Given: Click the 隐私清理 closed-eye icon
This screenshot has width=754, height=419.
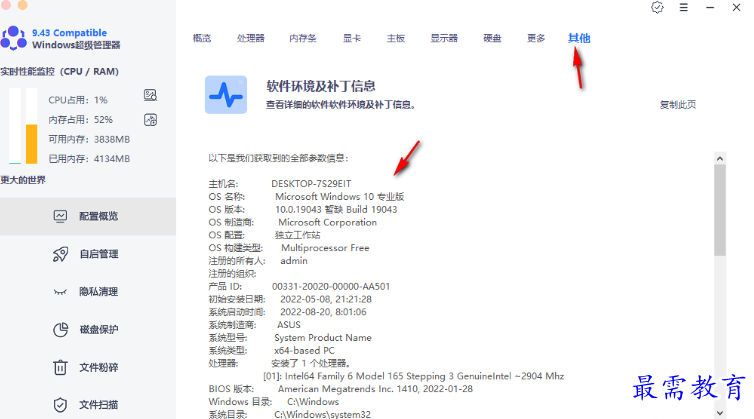Looking at the screenshot, I should [x=60, y=292].
